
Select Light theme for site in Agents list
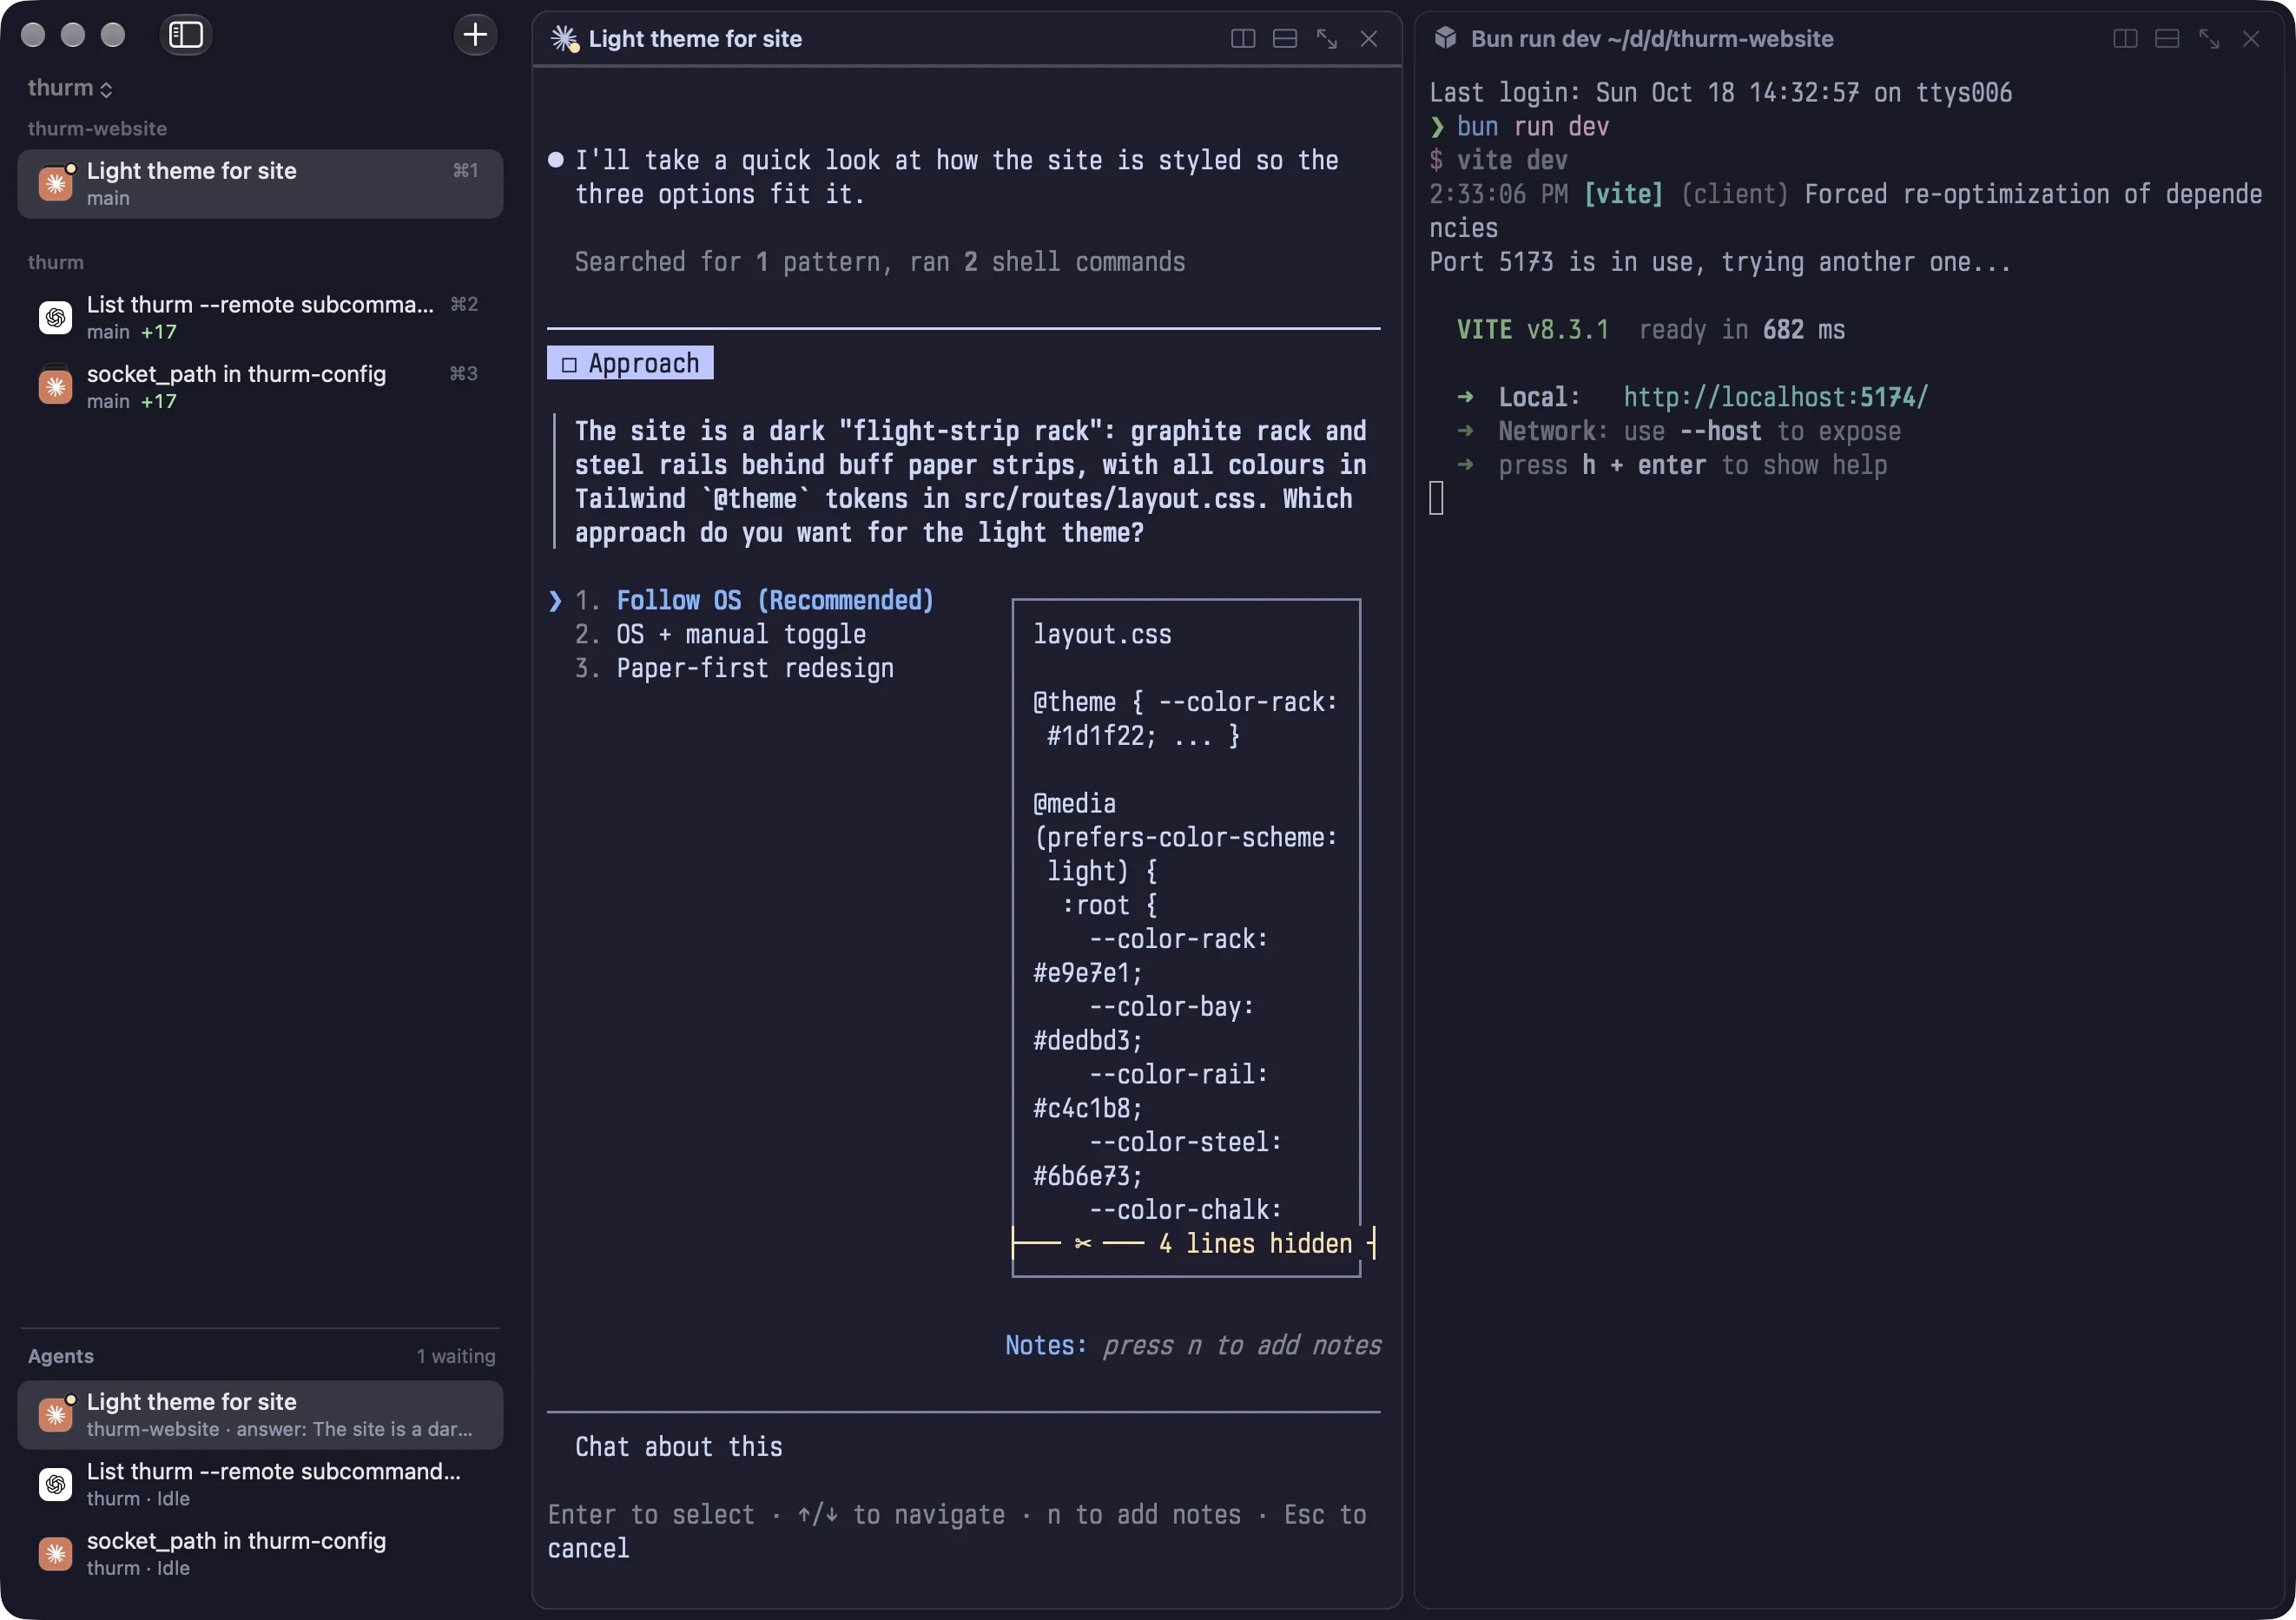[x=260, y=1415]
